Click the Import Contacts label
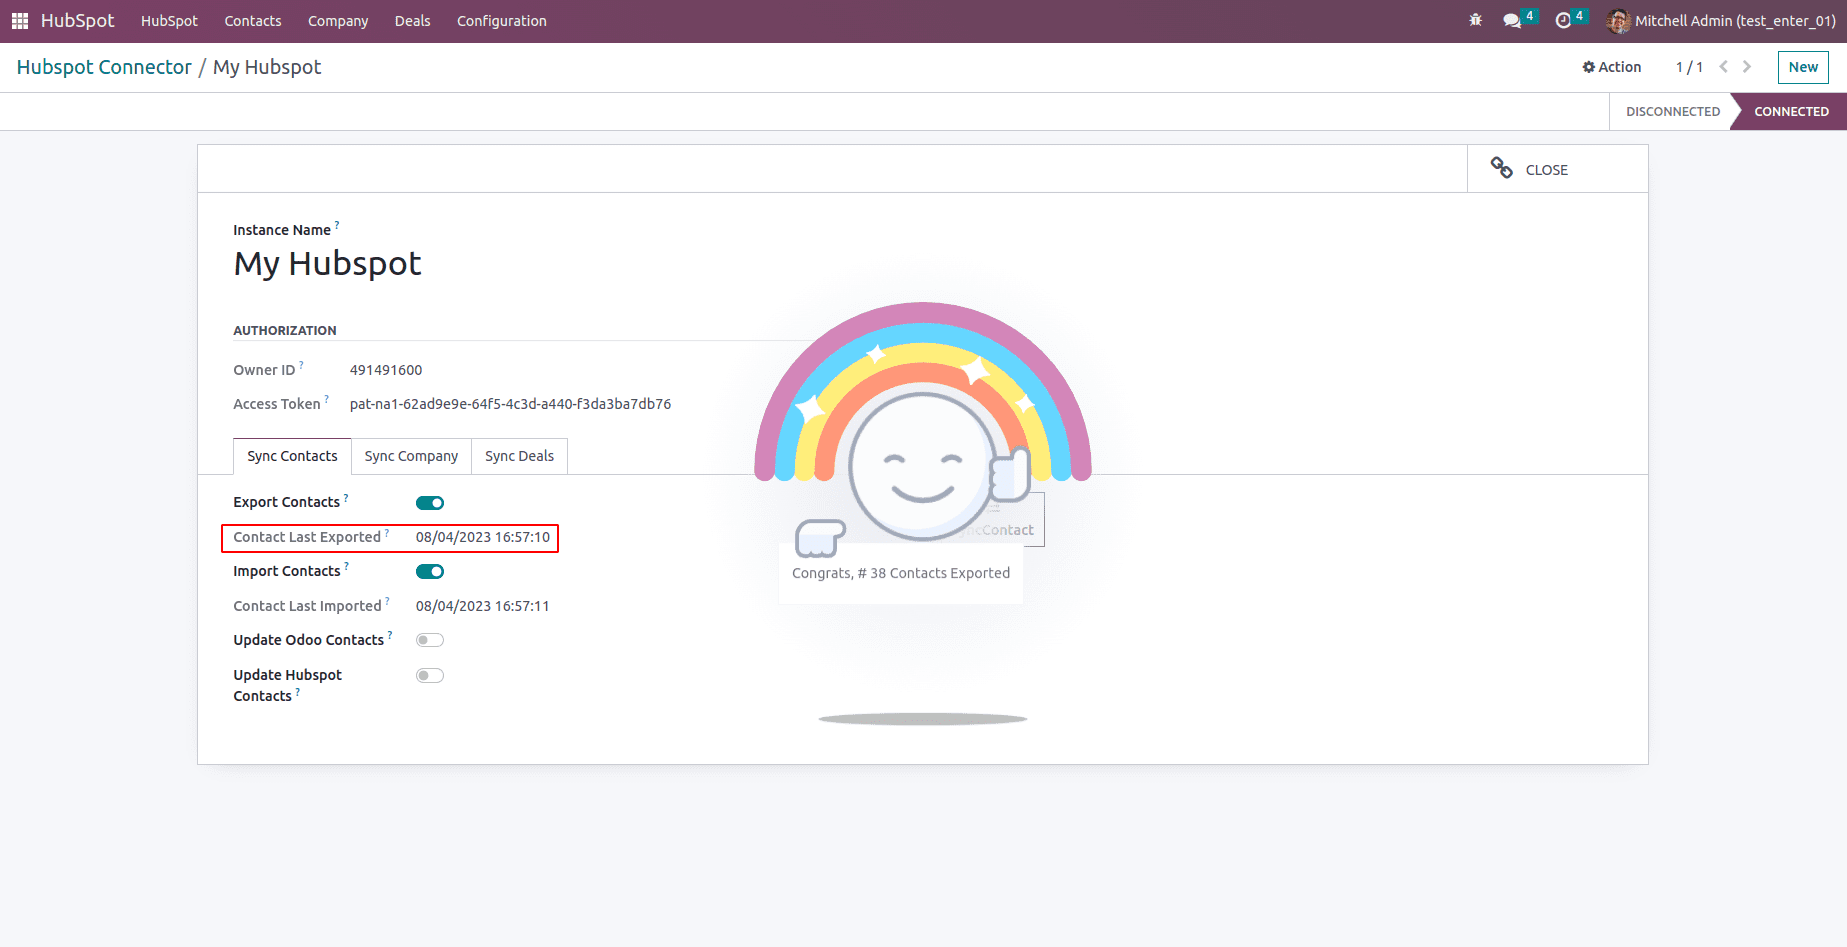This screenshot has width=1847, height=947. tap(287, 571)
